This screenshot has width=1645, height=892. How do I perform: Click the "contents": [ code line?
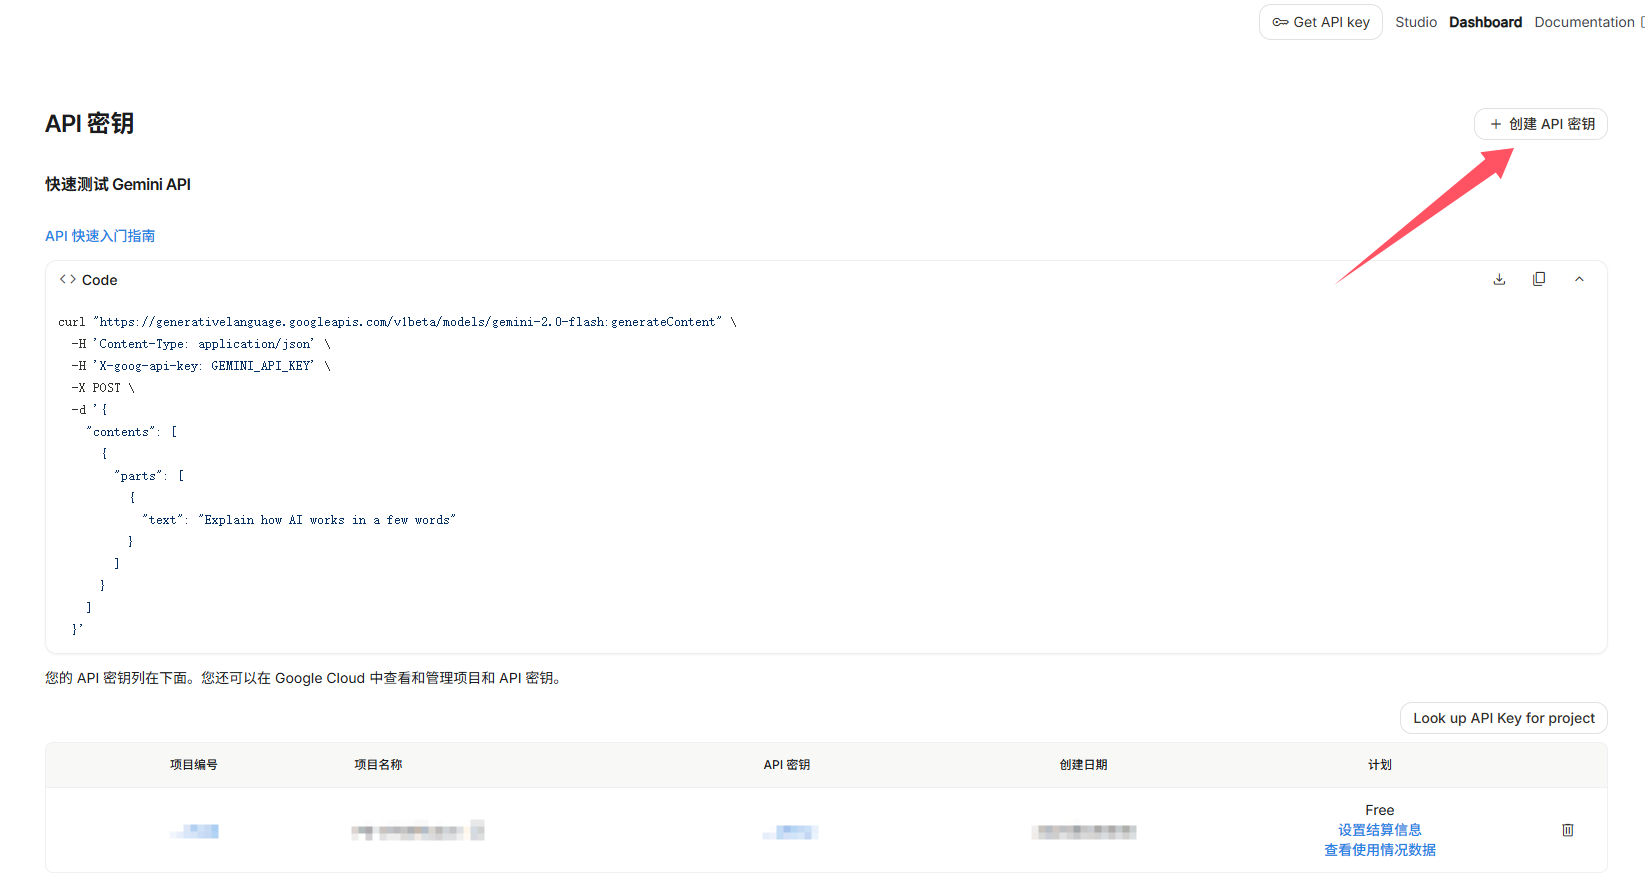(131, 432)
